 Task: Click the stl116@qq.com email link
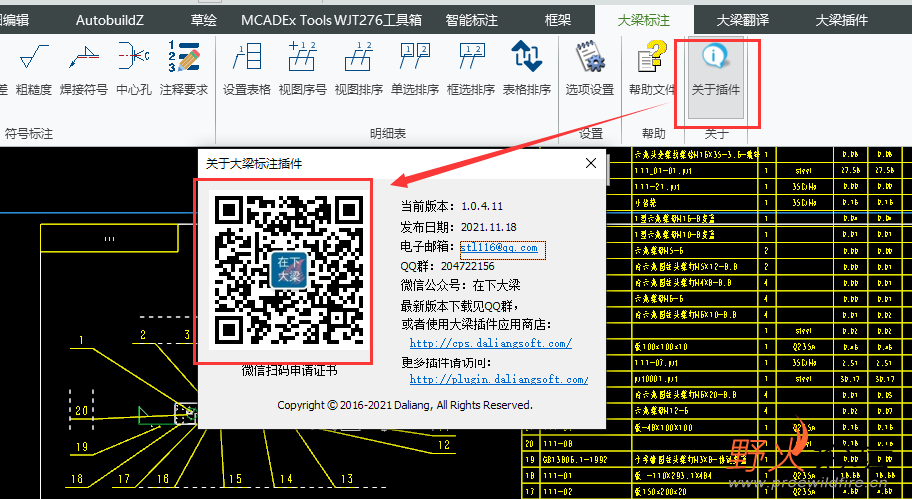(x=499, y=247)
